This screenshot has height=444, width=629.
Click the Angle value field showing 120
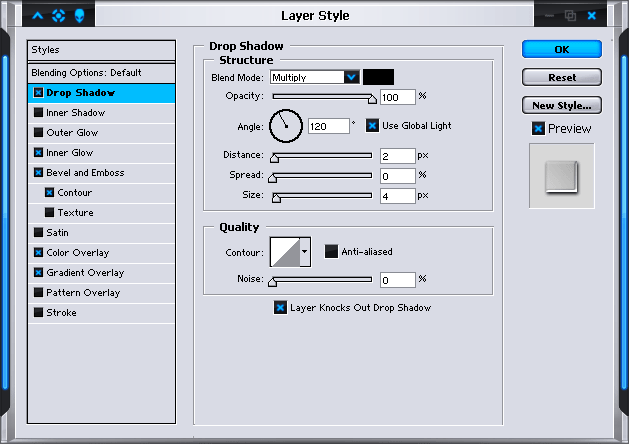pyautogui.click(x=329, y=126)
